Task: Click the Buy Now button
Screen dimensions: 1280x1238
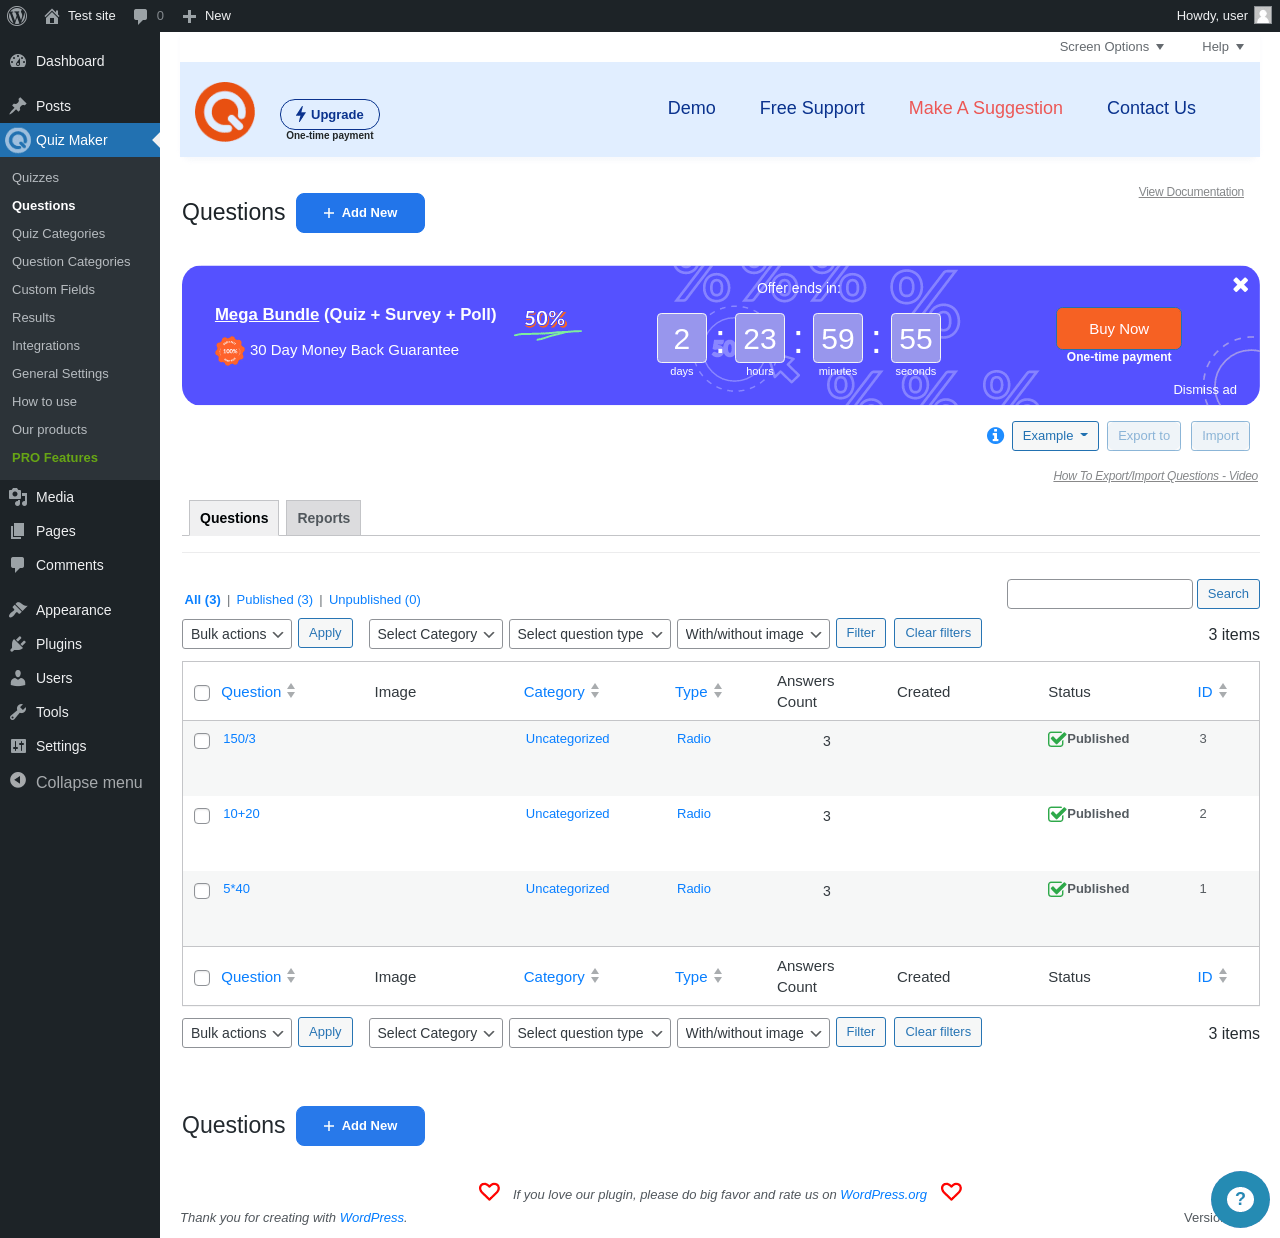Action: [x=1119, y=328]
